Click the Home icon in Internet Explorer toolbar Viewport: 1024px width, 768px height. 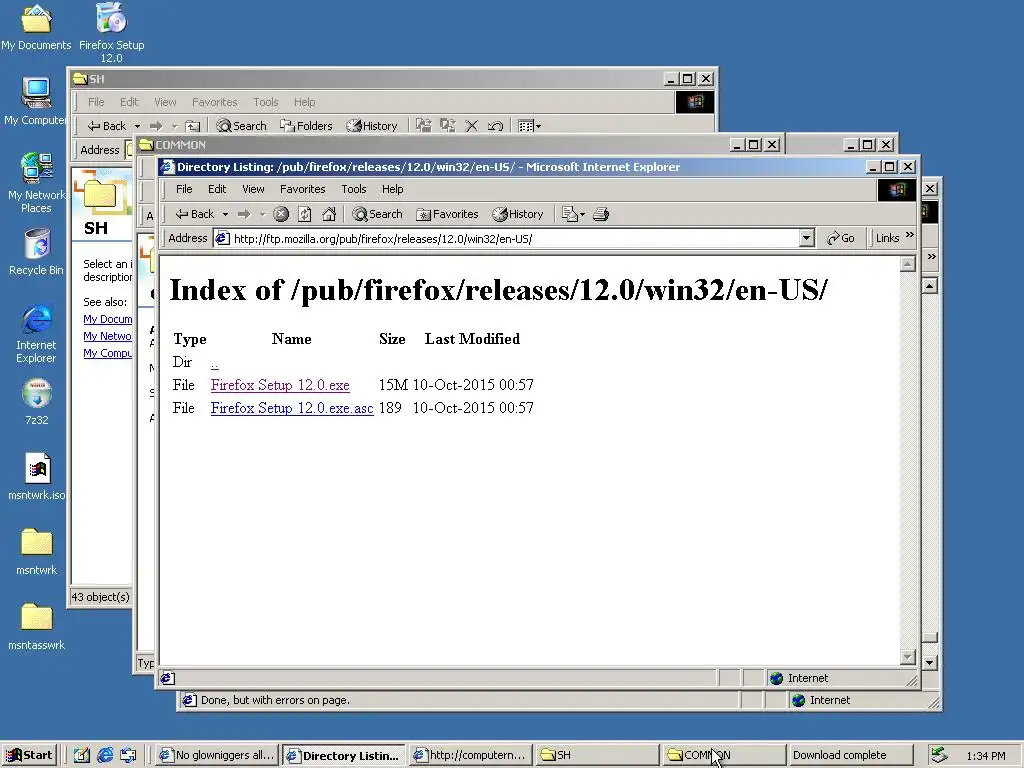[328, 214]
